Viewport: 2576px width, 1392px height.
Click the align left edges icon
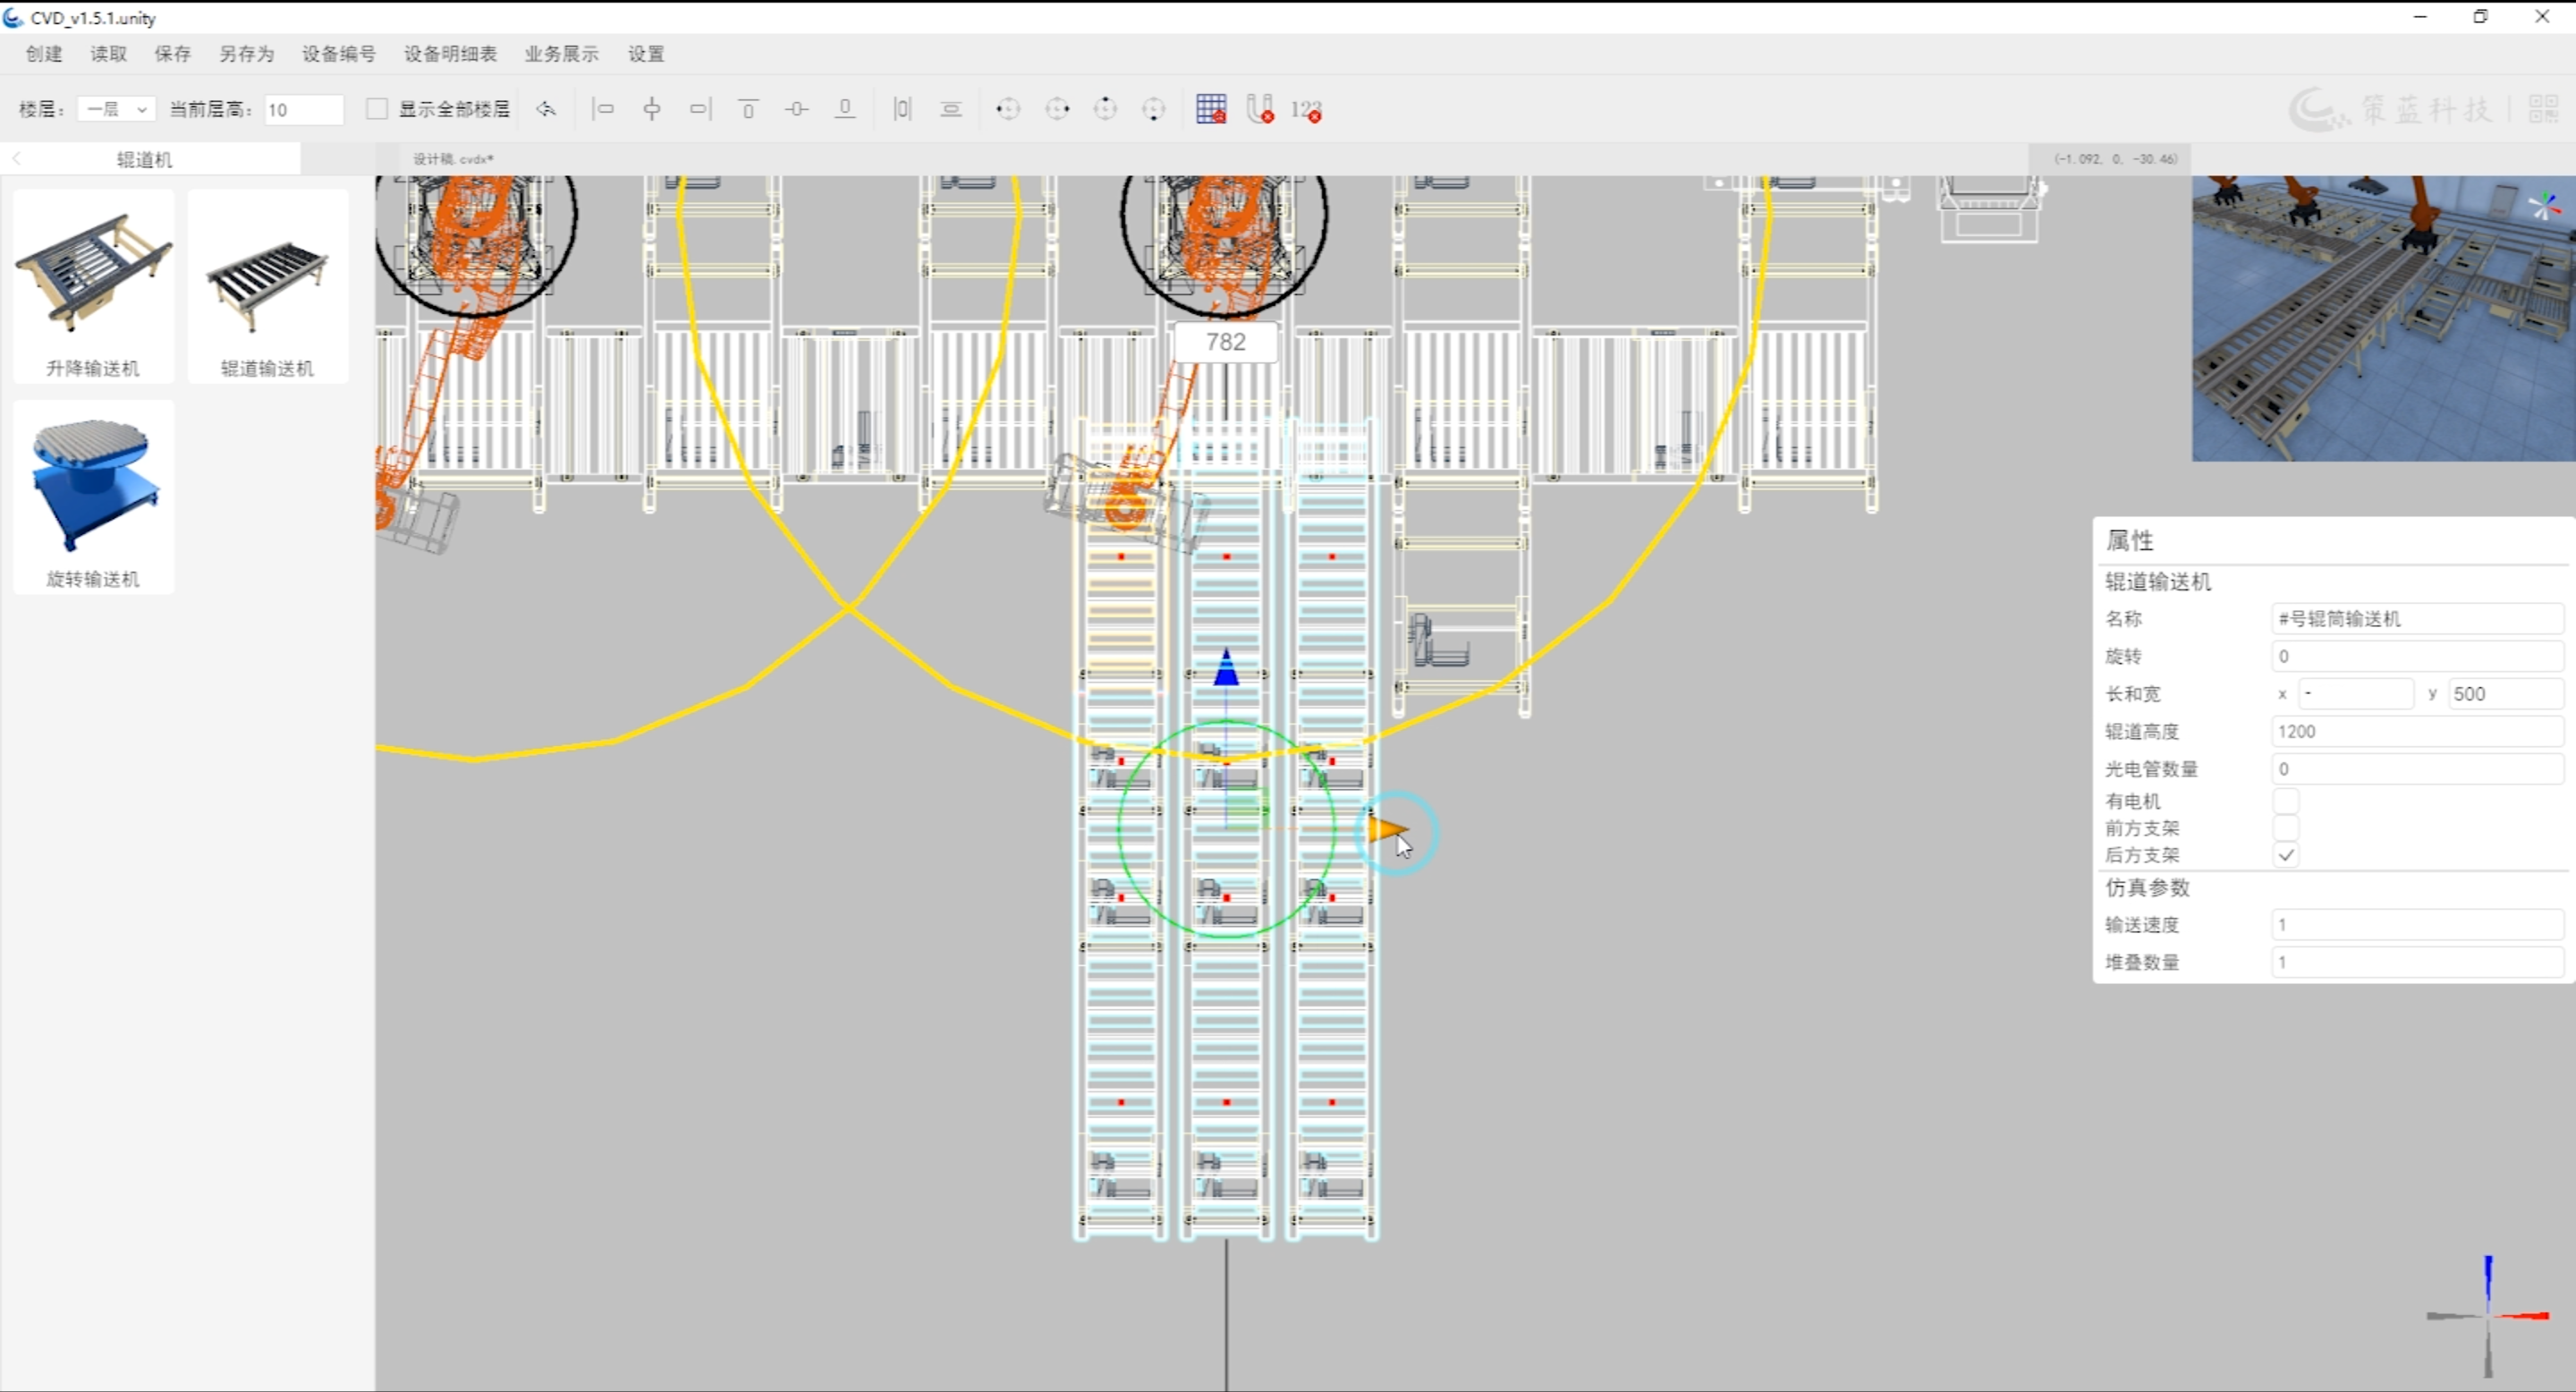(603, 109)
